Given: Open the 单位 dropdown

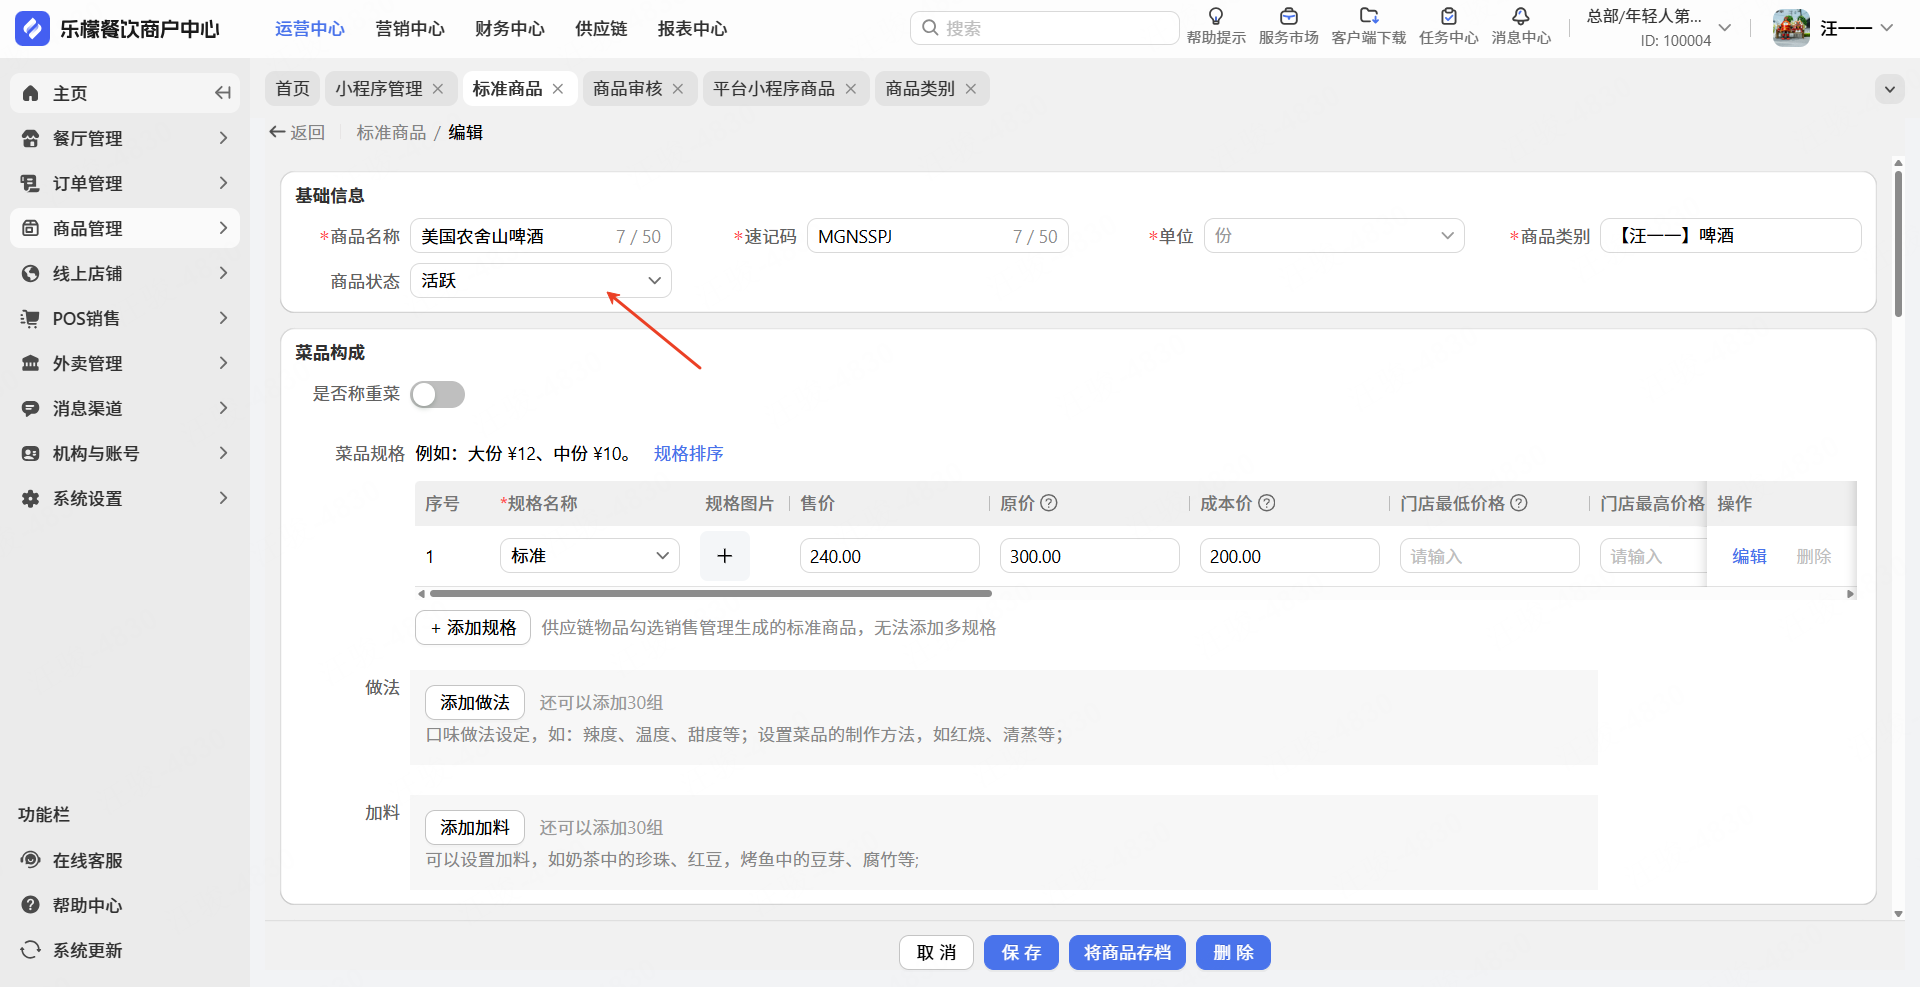Looking at the screenshot, I should [1333, 236].
